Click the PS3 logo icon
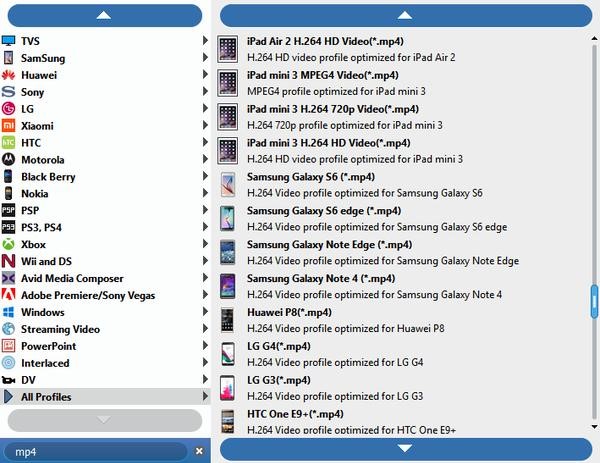 tap(8, 227)
